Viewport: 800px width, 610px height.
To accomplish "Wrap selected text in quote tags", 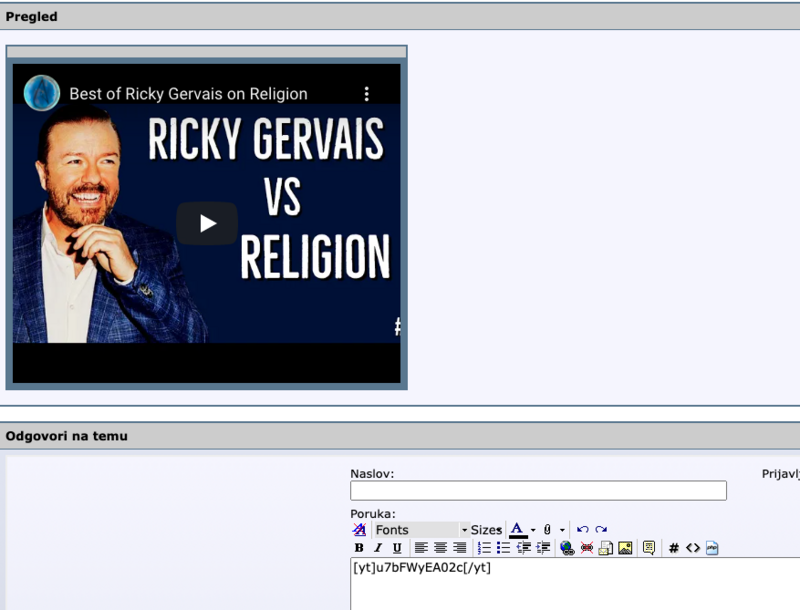I will point(649,548).
